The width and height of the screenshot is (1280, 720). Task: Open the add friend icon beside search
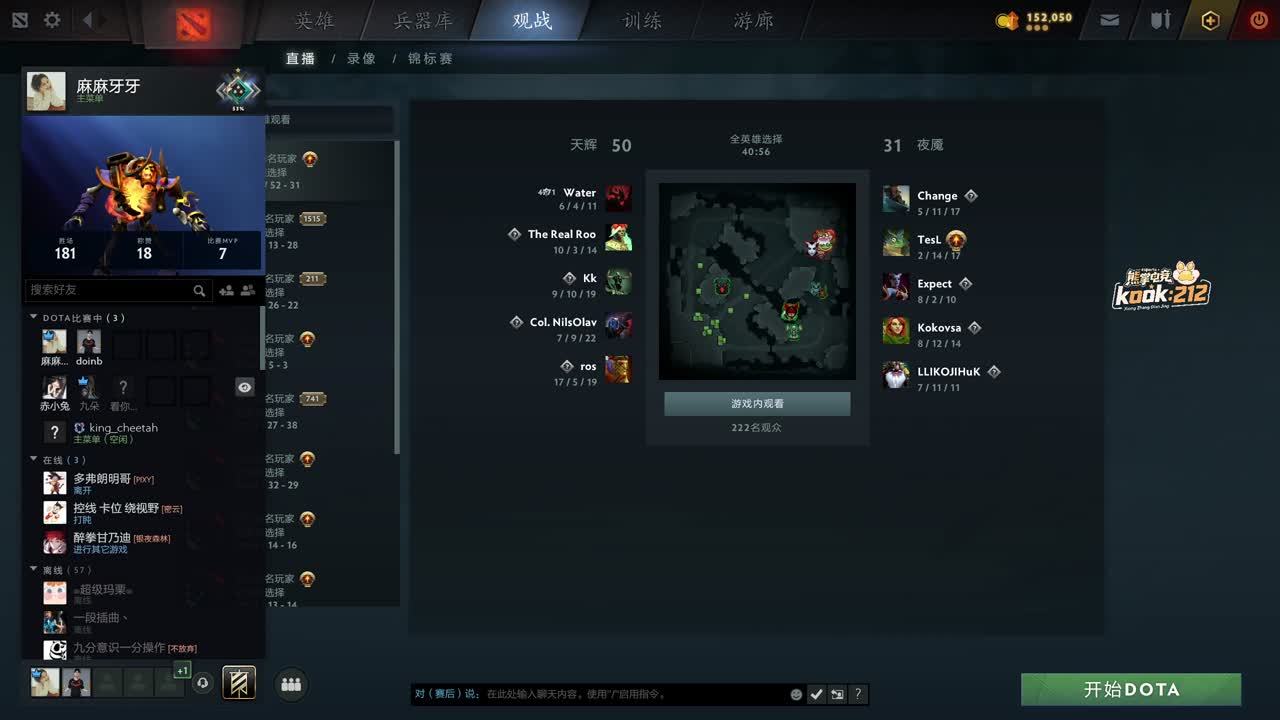[226, 290]
